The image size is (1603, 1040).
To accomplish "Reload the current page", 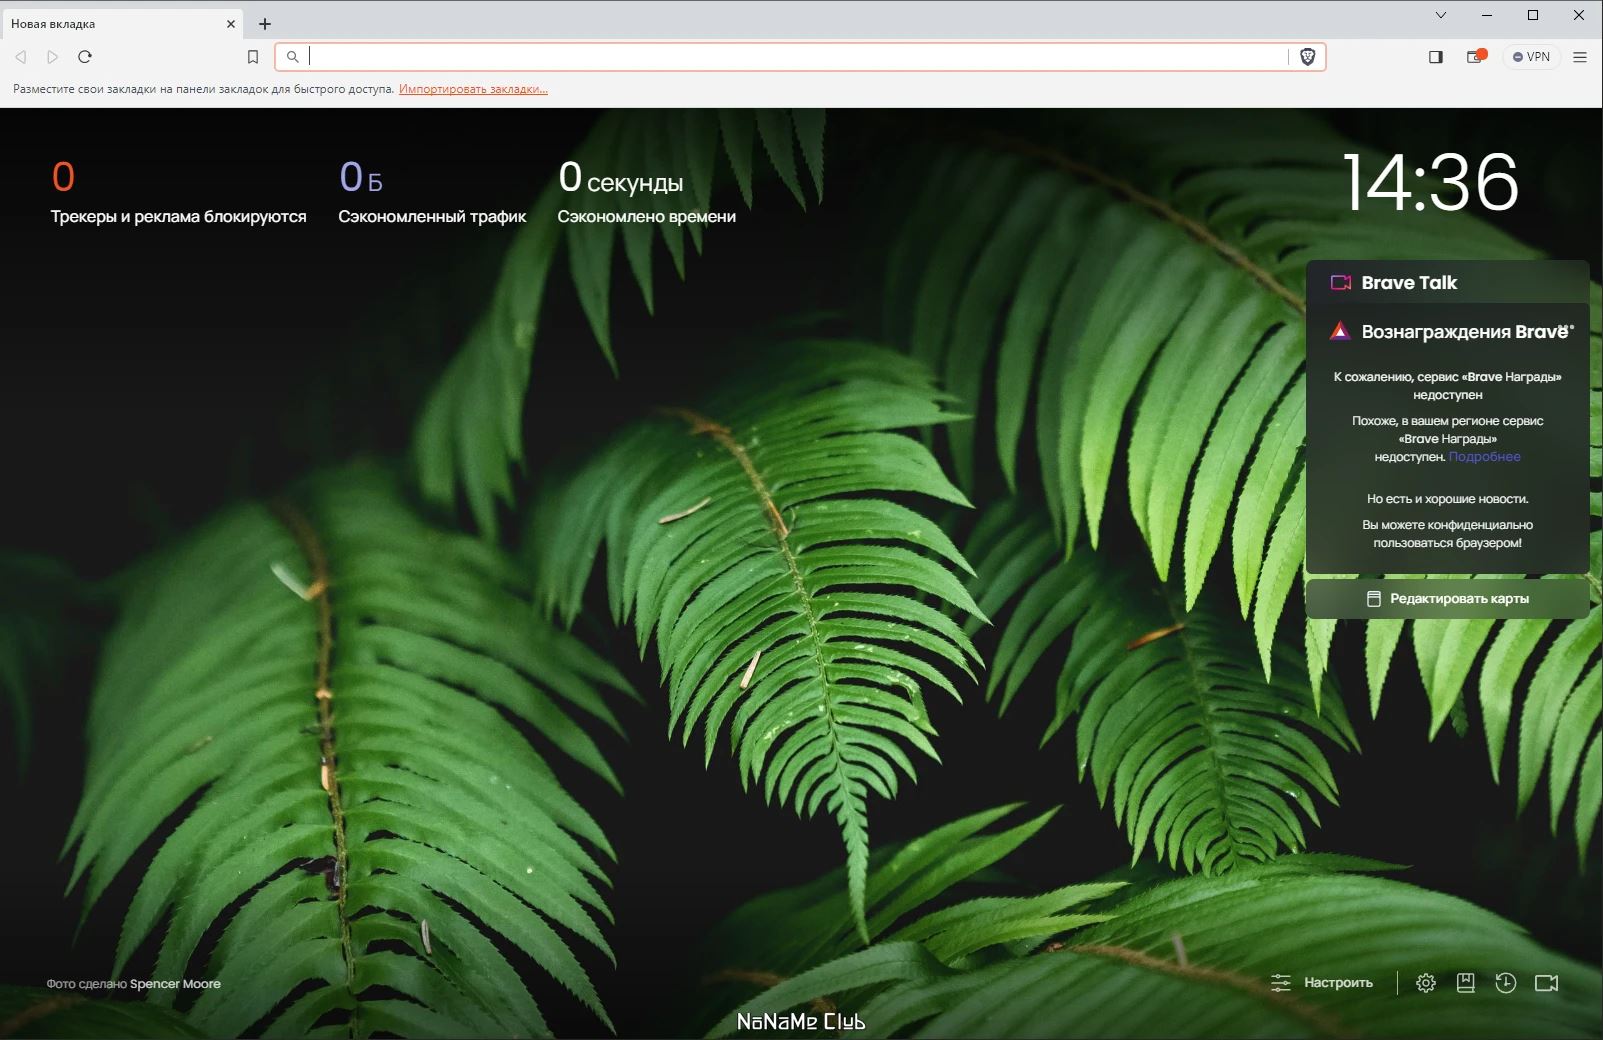I will [85, 57].
